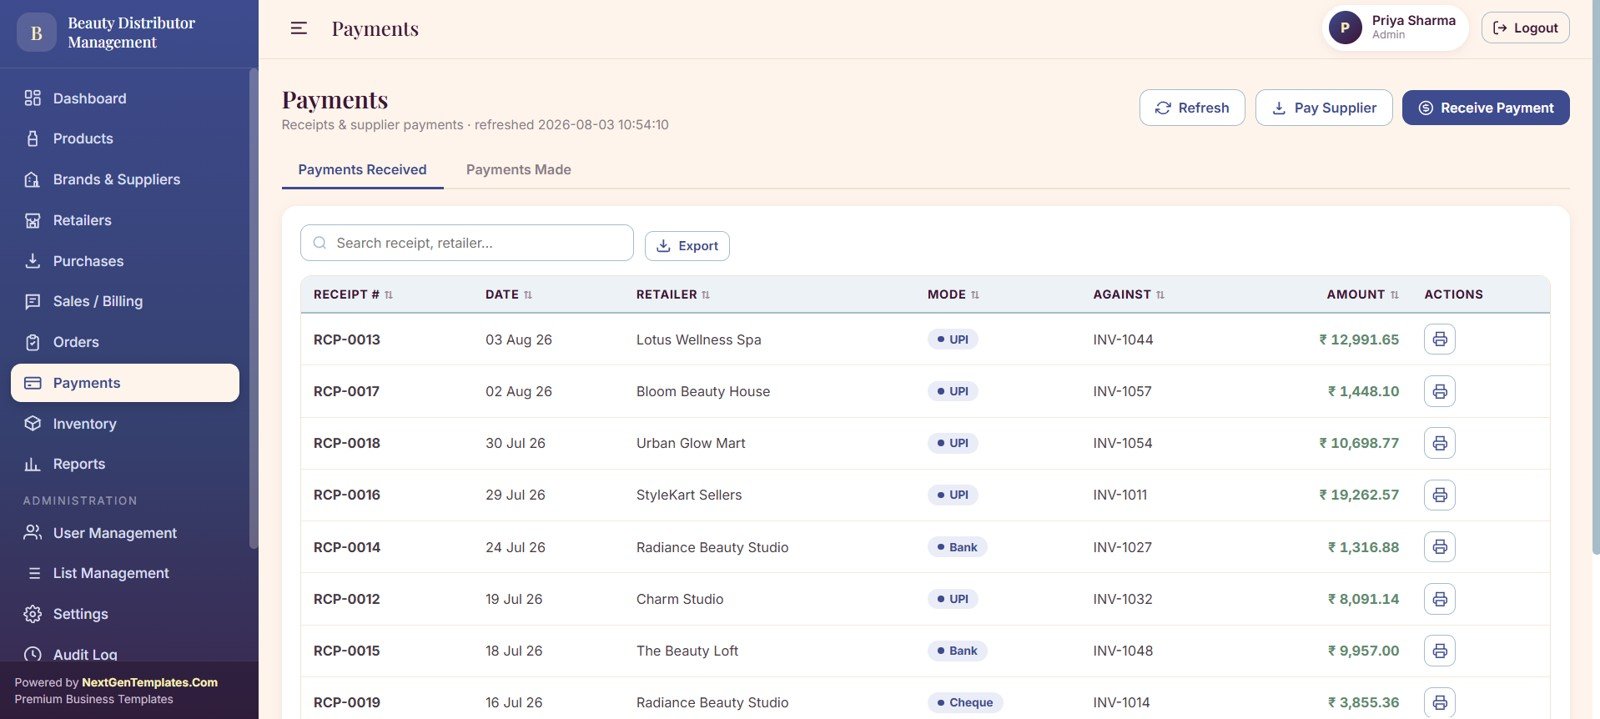Click the B logo in sidebar header
This screenshot has width=1600, height=719.
click(x=36, y=33)
